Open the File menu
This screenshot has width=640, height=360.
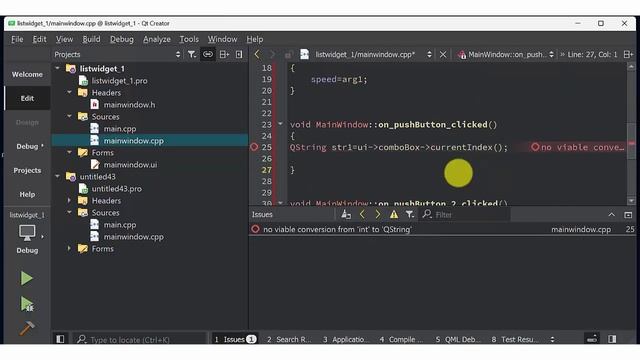17,39
